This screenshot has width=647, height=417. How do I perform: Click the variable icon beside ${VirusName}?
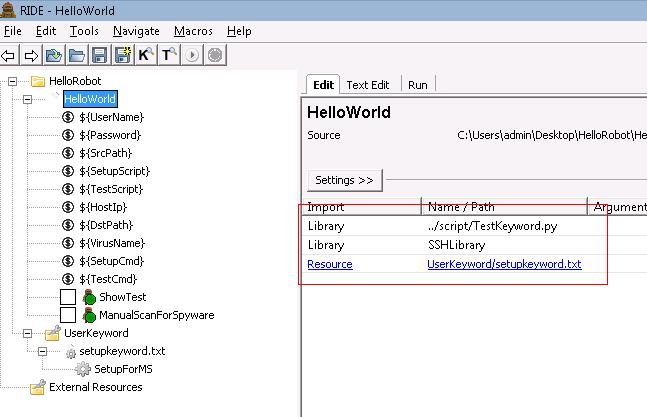pos(68,243)
